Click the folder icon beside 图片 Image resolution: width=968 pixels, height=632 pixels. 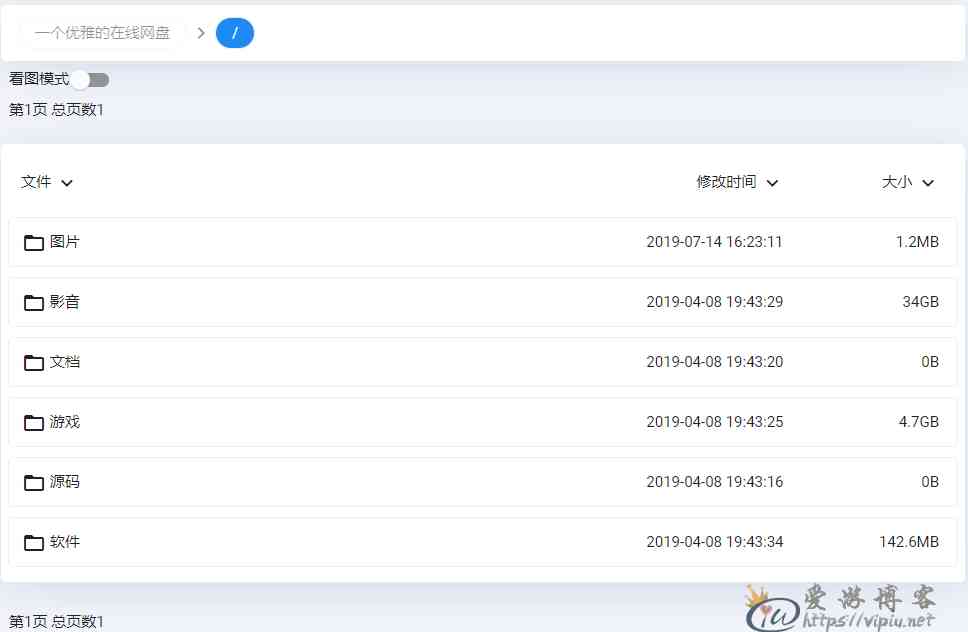34,242
